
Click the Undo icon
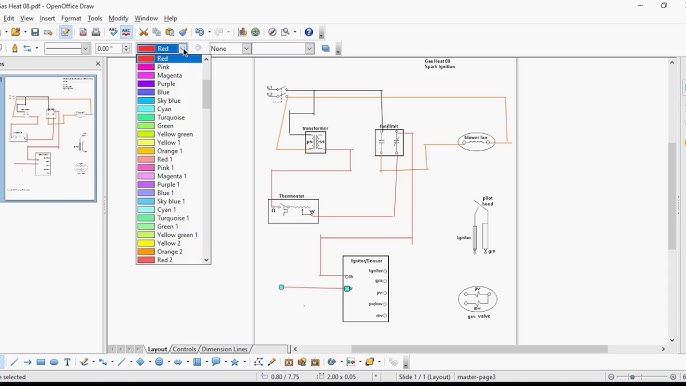[x=200, y=32]
